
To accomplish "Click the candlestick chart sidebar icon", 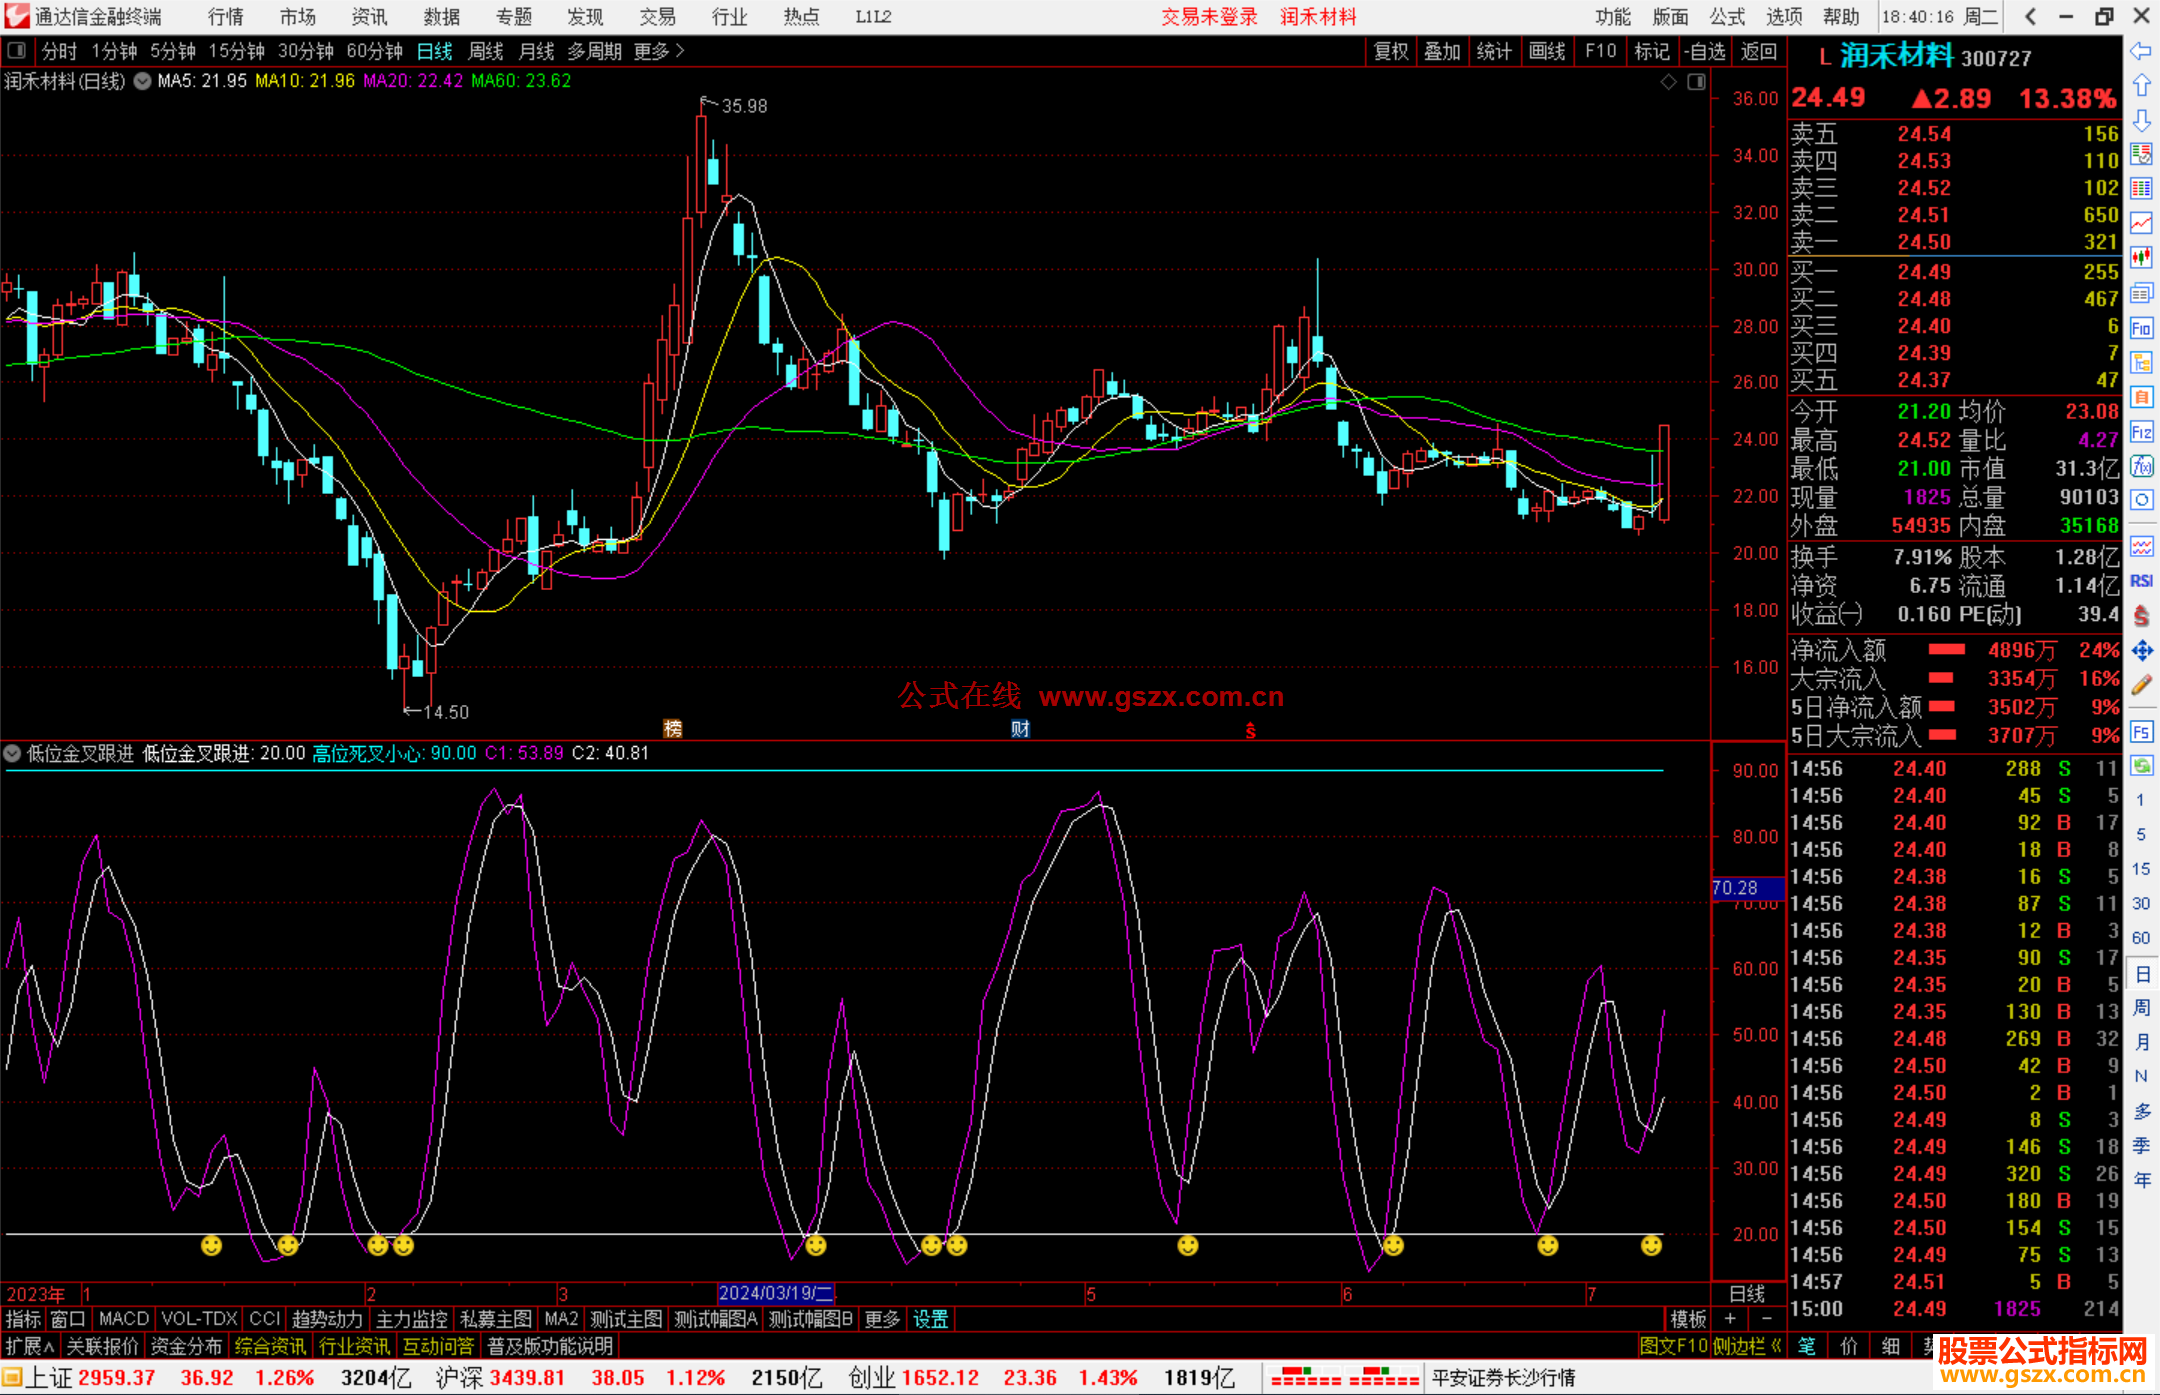I will tap(2141, 257).
